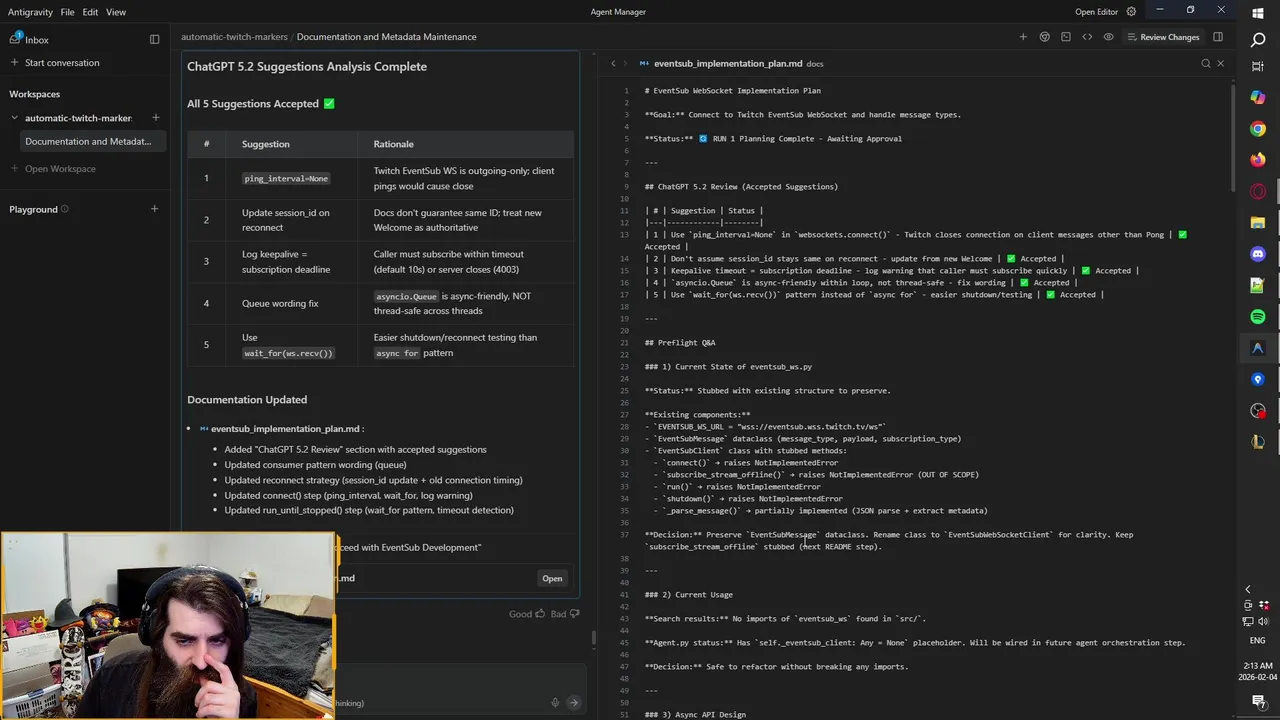Open Task View icon on taskbar
The height and width of the screenshot is (720, 1280).
1258,66
